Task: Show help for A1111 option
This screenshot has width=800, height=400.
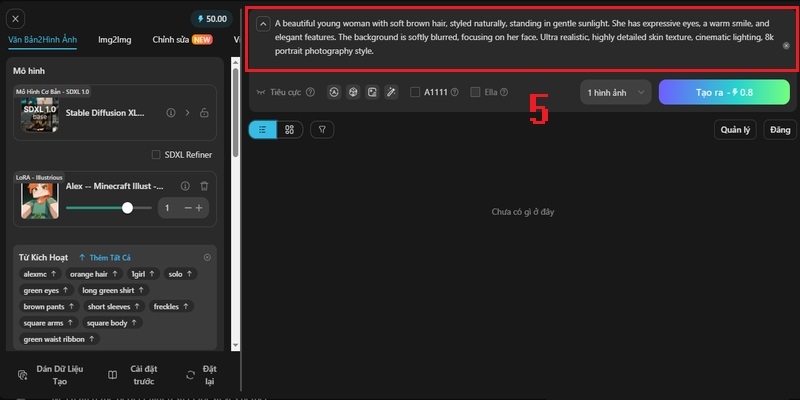Action: (454, 92)
